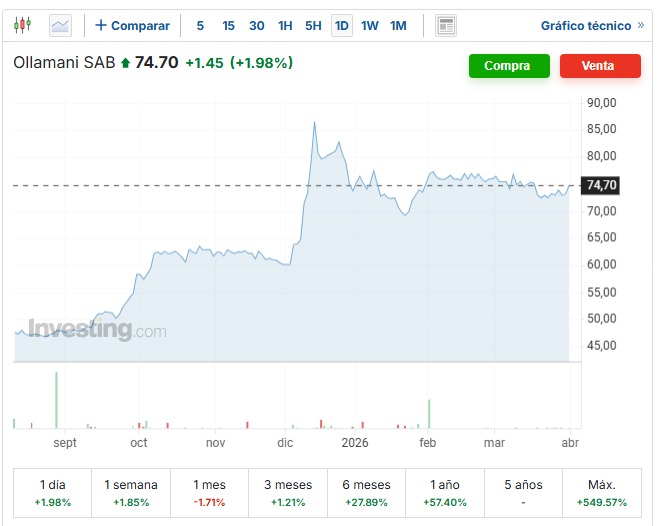Open the news panel icon in toolbar

[x=447, y=25]
